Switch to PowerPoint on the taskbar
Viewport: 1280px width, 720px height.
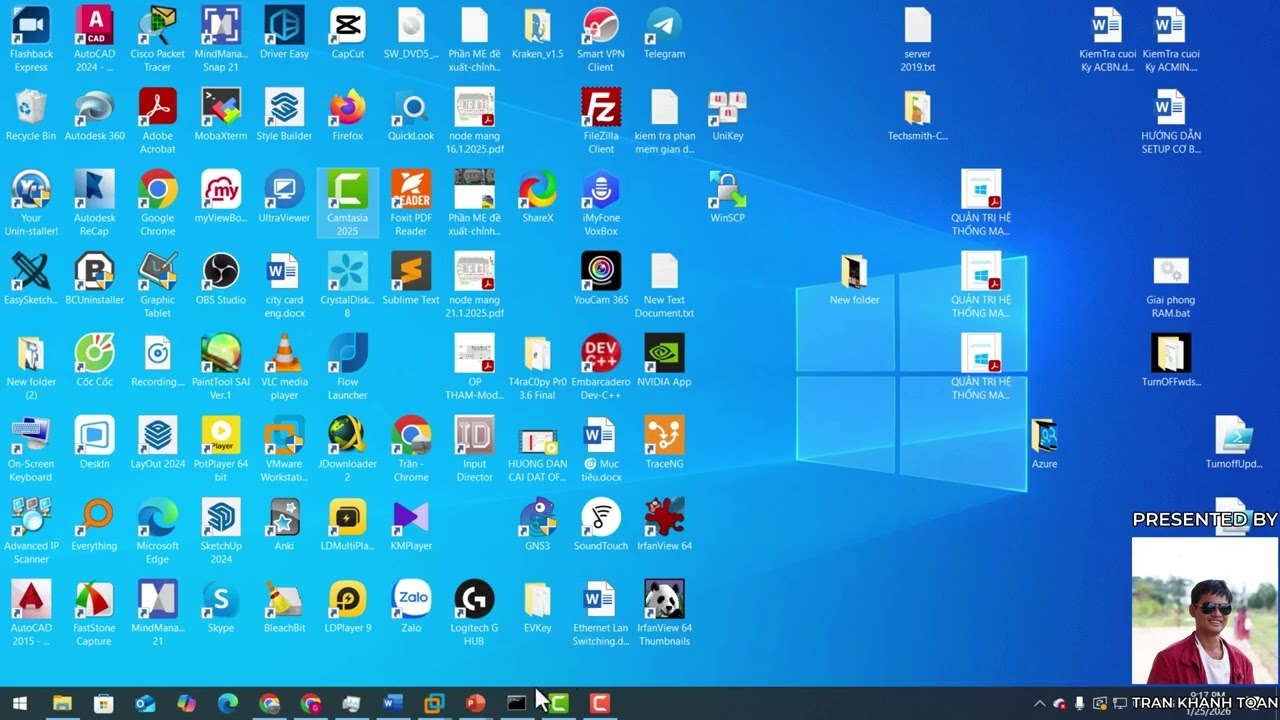pos(475,703)
